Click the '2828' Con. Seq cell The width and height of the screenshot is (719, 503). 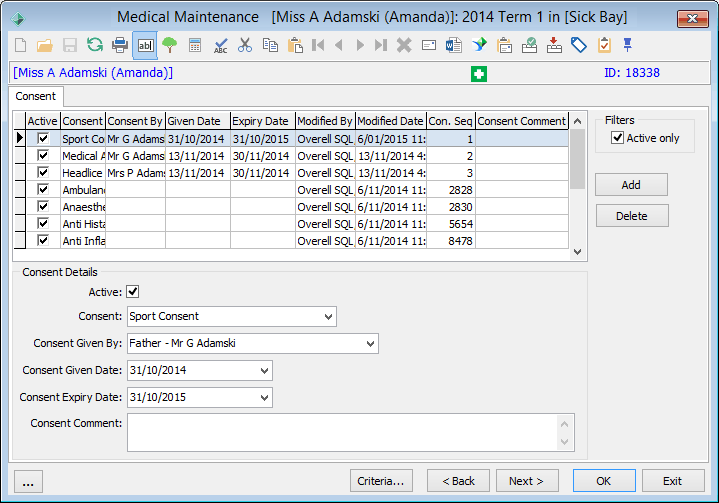(451, 190)
